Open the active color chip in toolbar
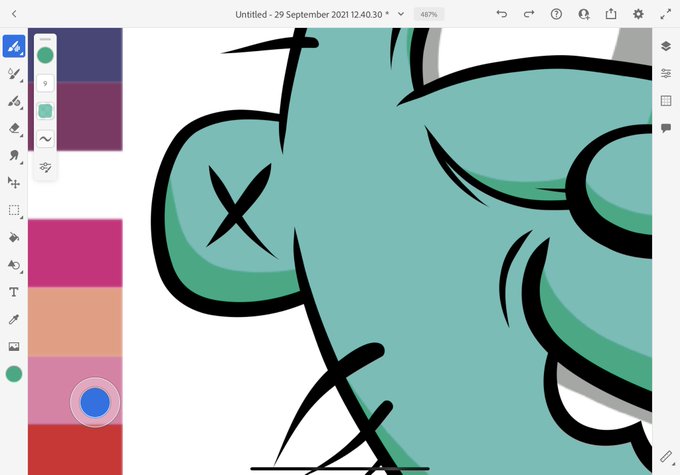Viewport: 680px width, 475px height. coord(14,374)
